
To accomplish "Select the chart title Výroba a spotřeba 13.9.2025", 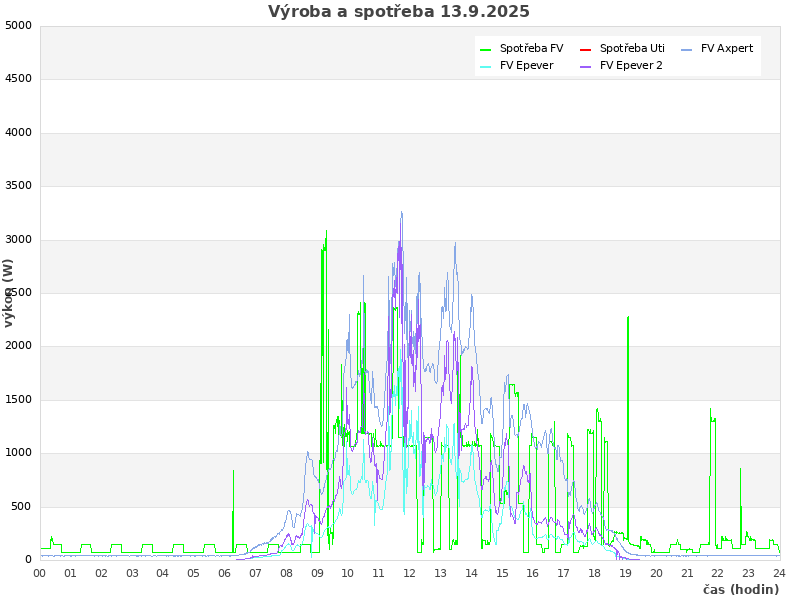I will (x=399, y=12).
